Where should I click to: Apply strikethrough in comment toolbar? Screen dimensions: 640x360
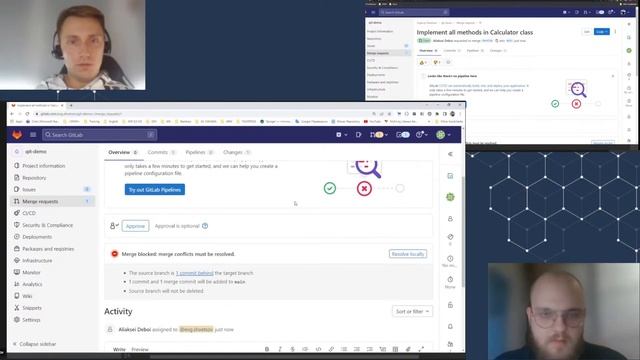[293, 349]
